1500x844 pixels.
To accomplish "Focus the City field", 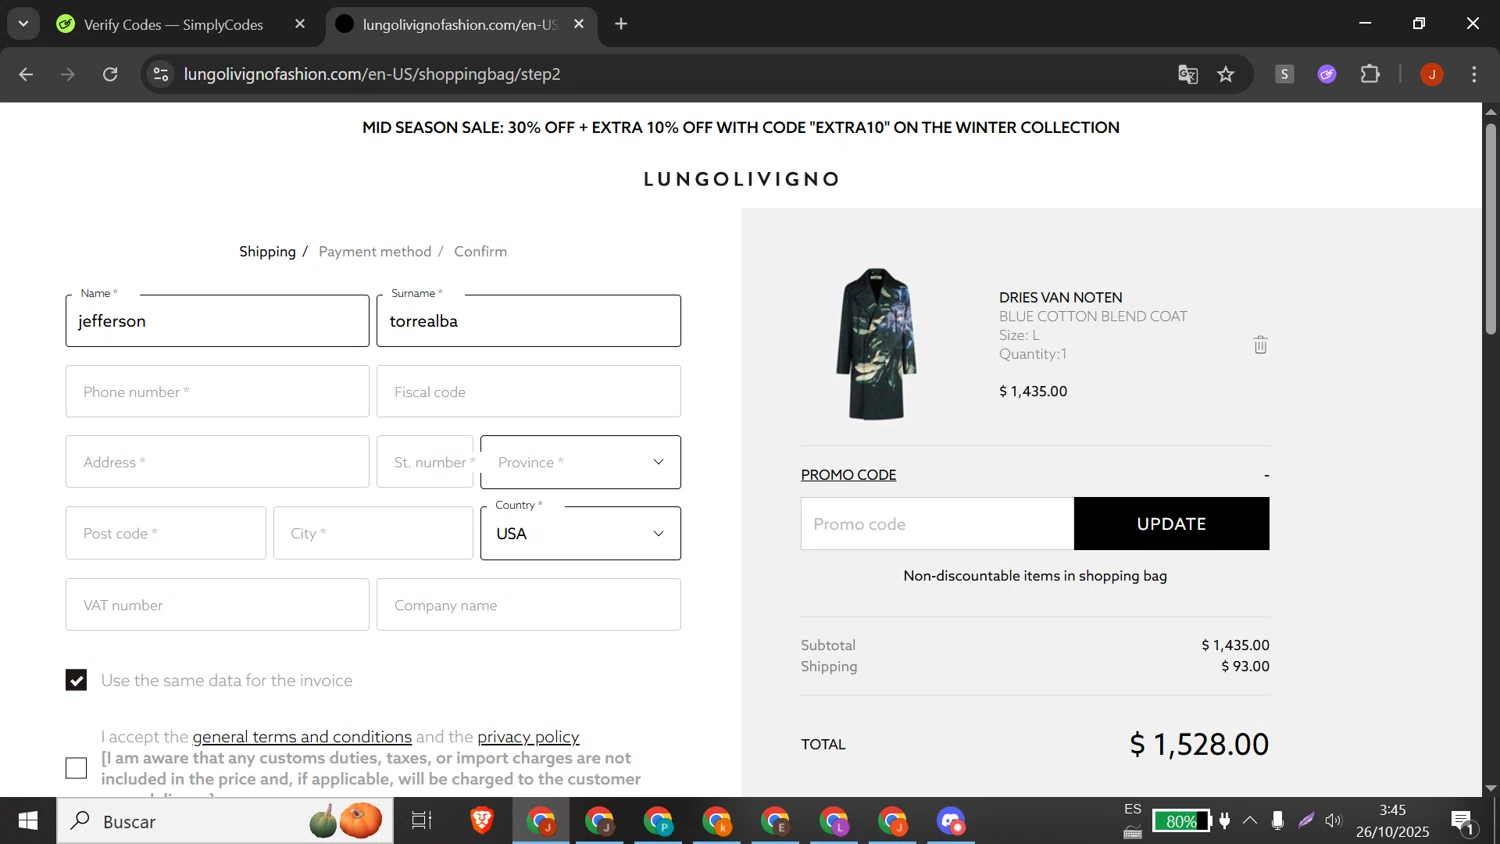I will point(373,533).
